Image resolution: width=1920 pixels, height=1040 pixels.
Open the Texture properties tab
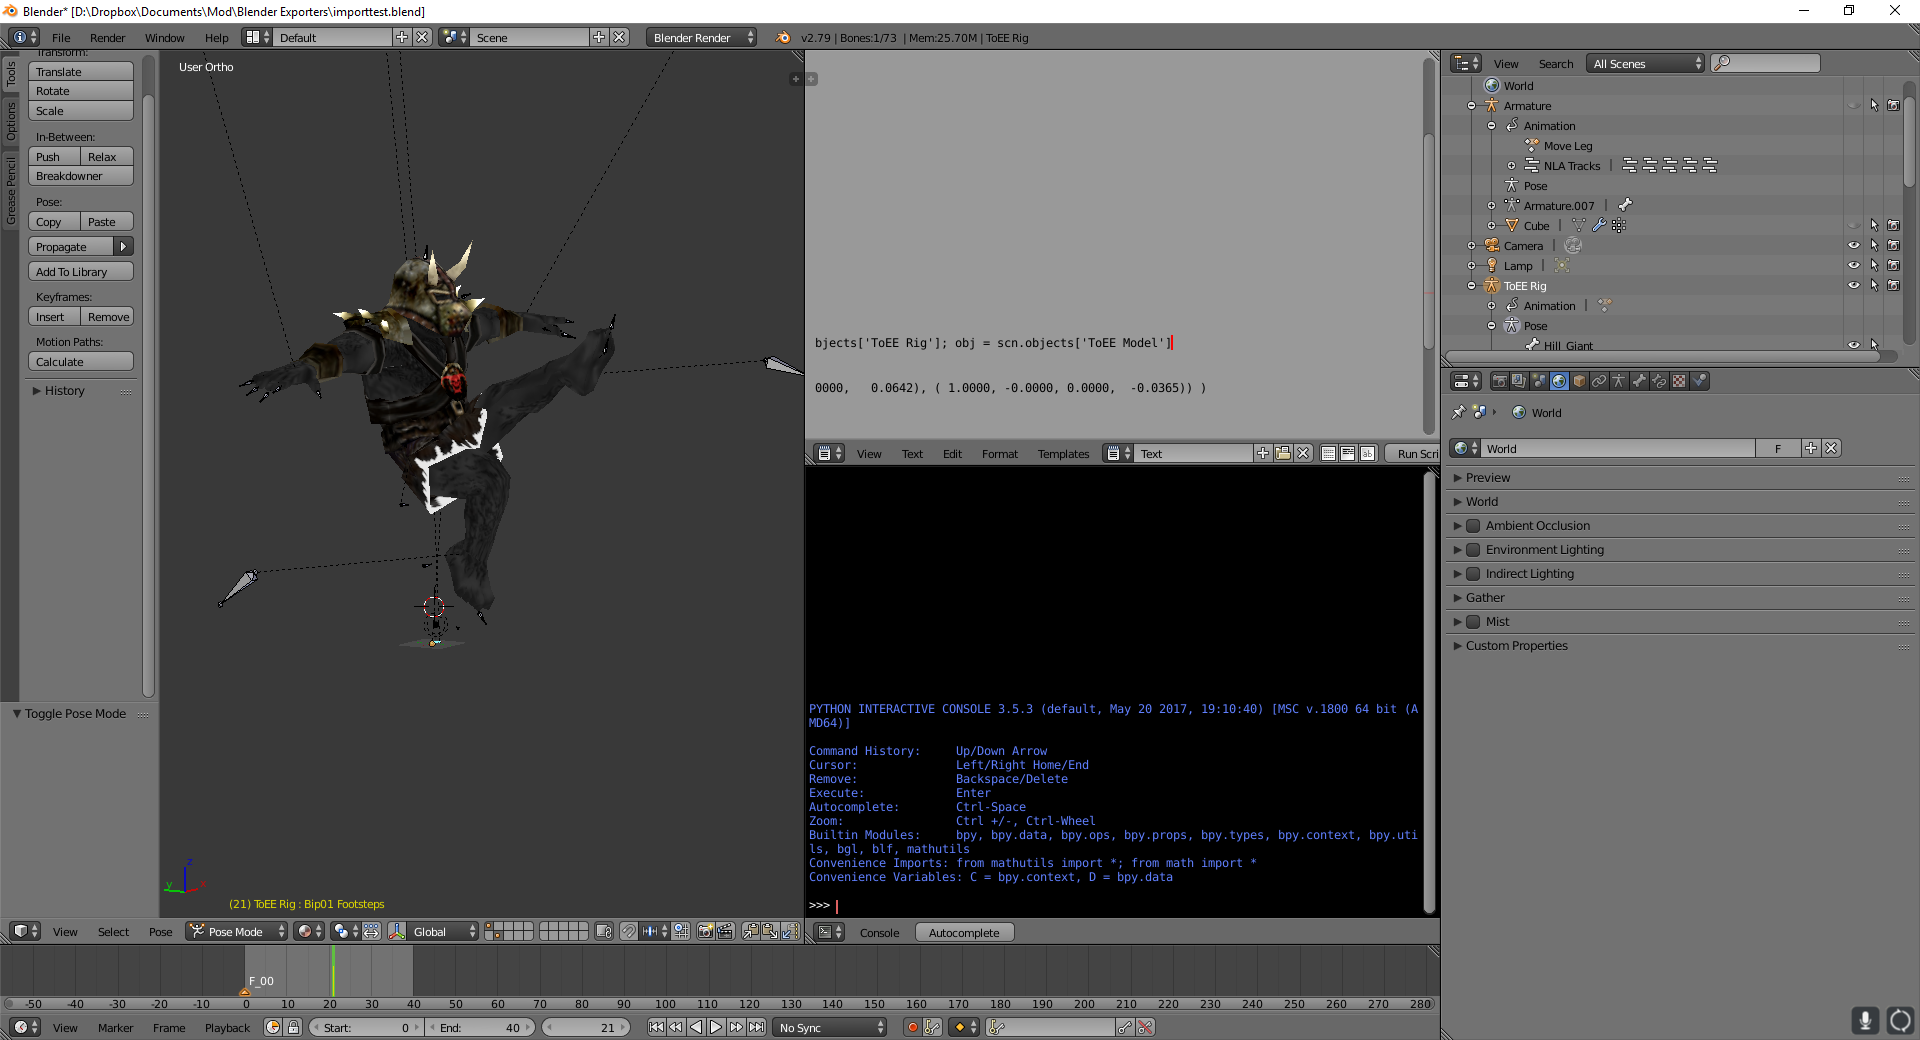1679,381
